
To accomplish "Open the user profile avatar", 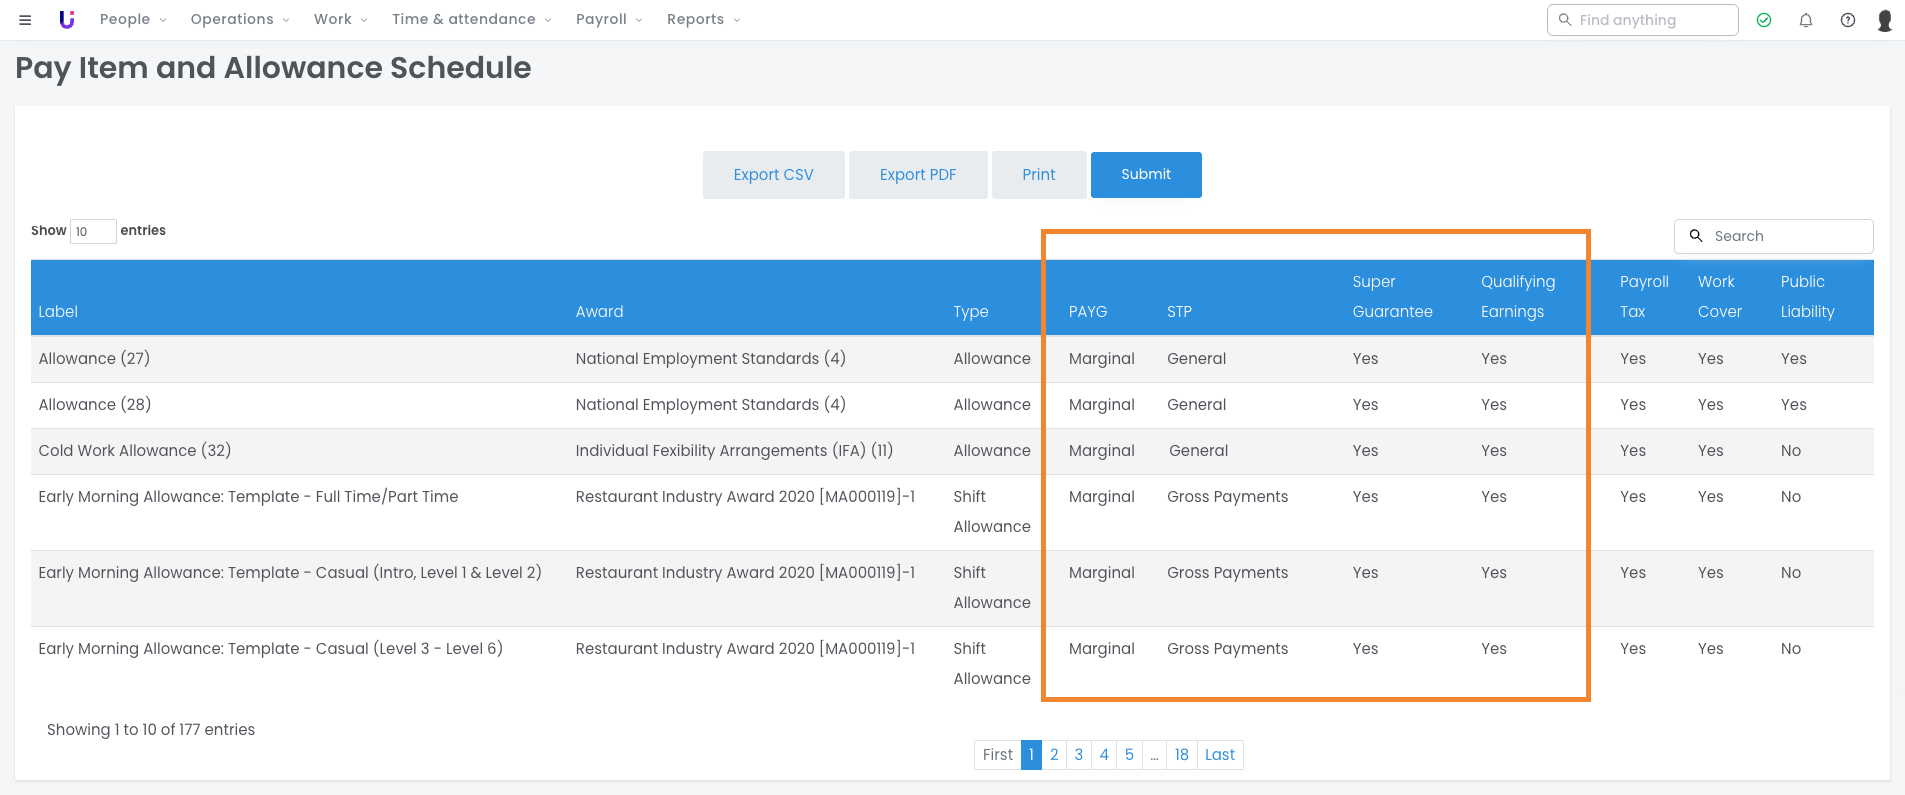I will pos(1885,20).
